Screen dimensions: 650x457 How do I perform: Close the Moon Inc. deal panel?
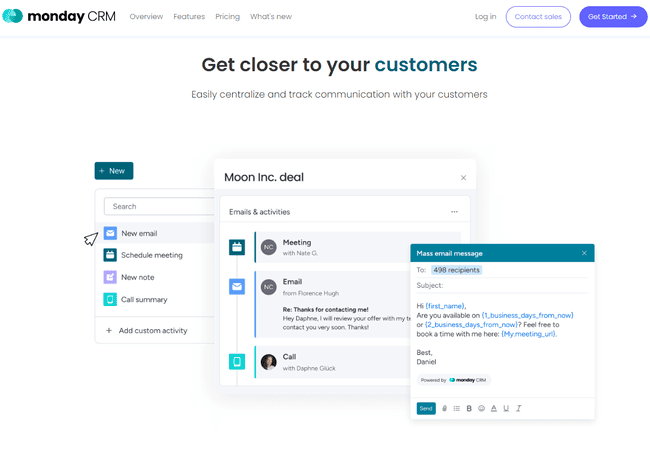463,177
